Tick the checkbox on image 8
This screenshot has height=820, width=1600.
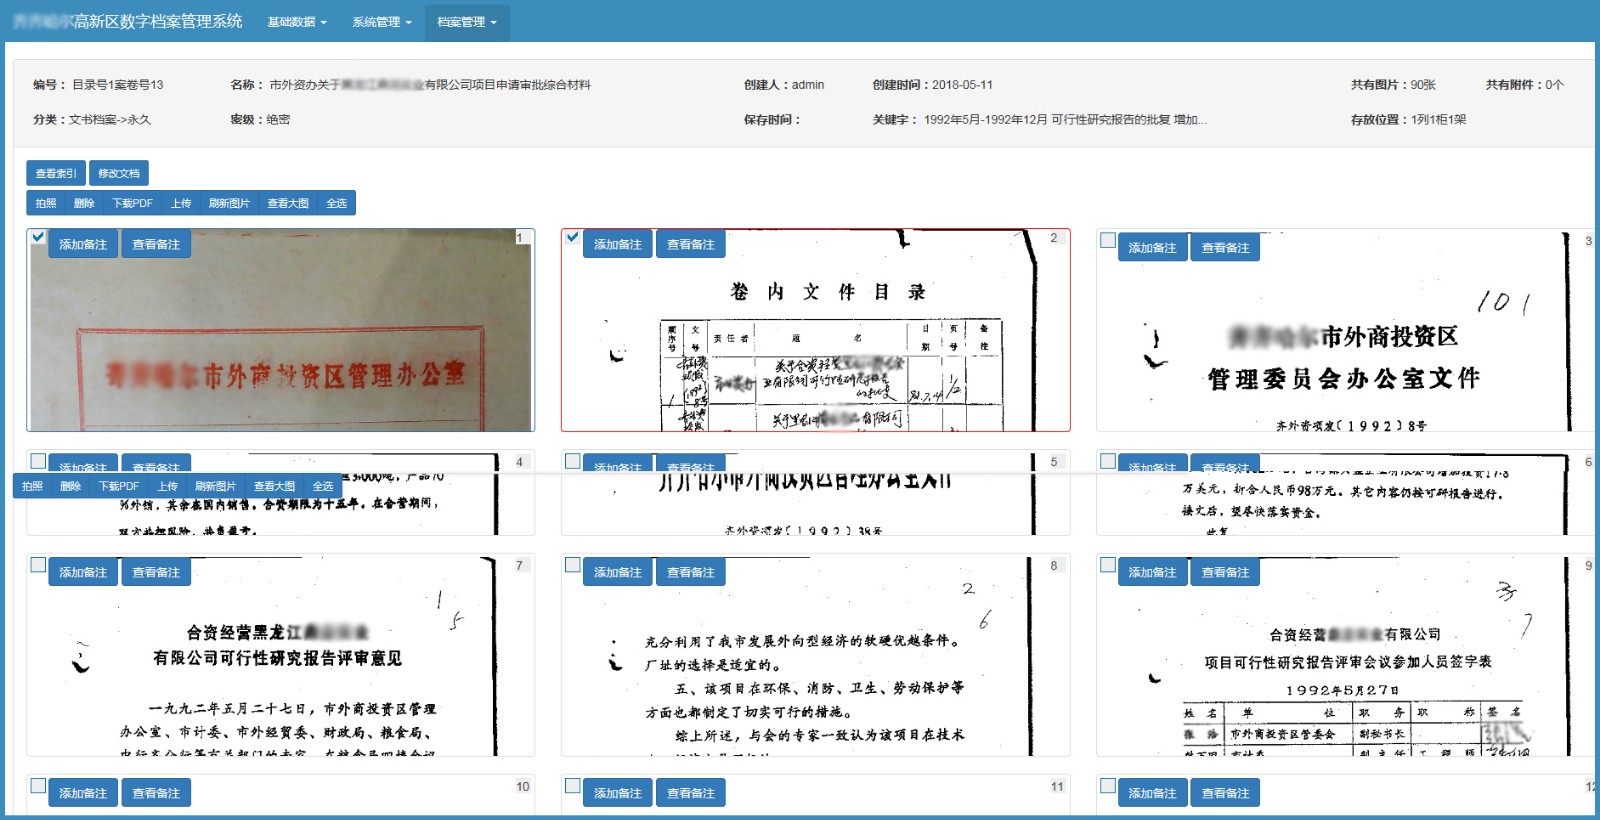coord(573,565)
